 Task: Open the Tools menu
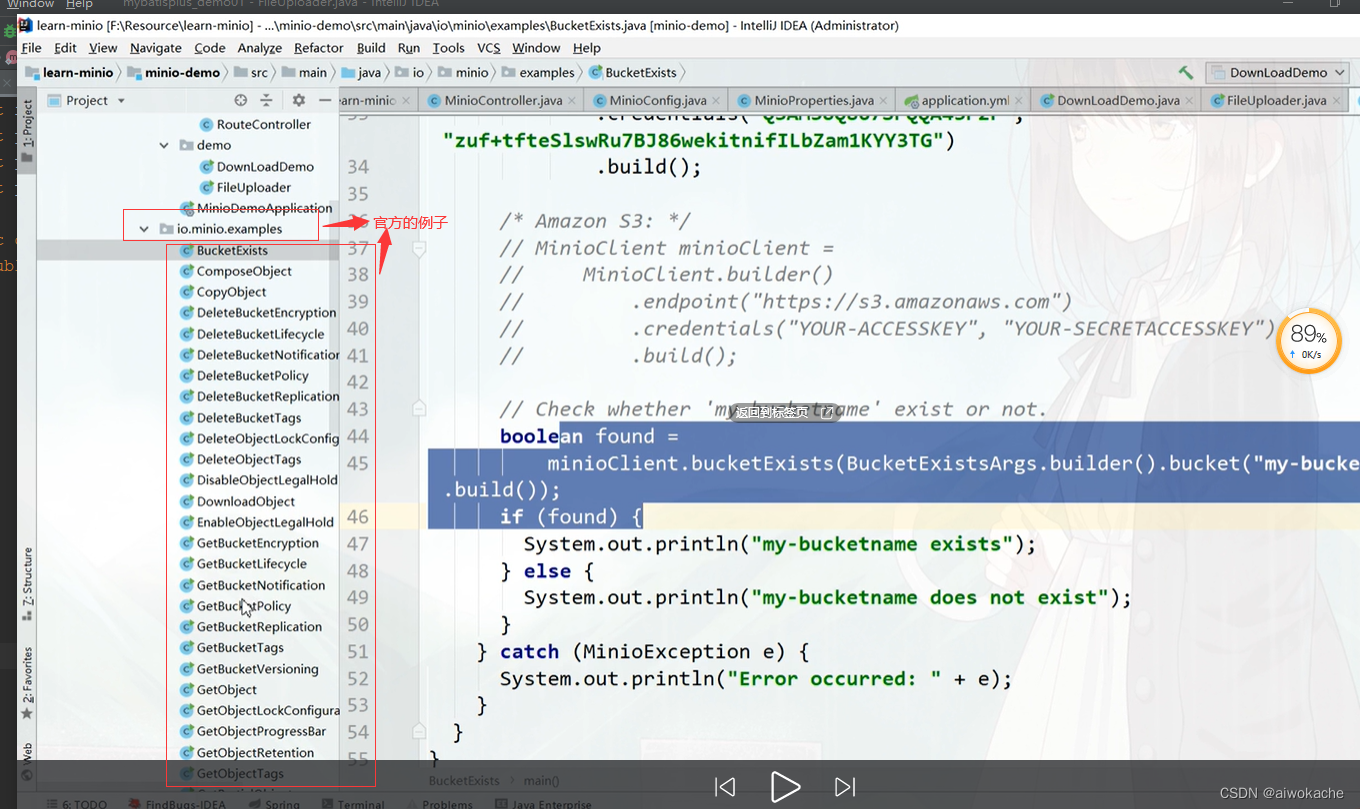(449, 47)
